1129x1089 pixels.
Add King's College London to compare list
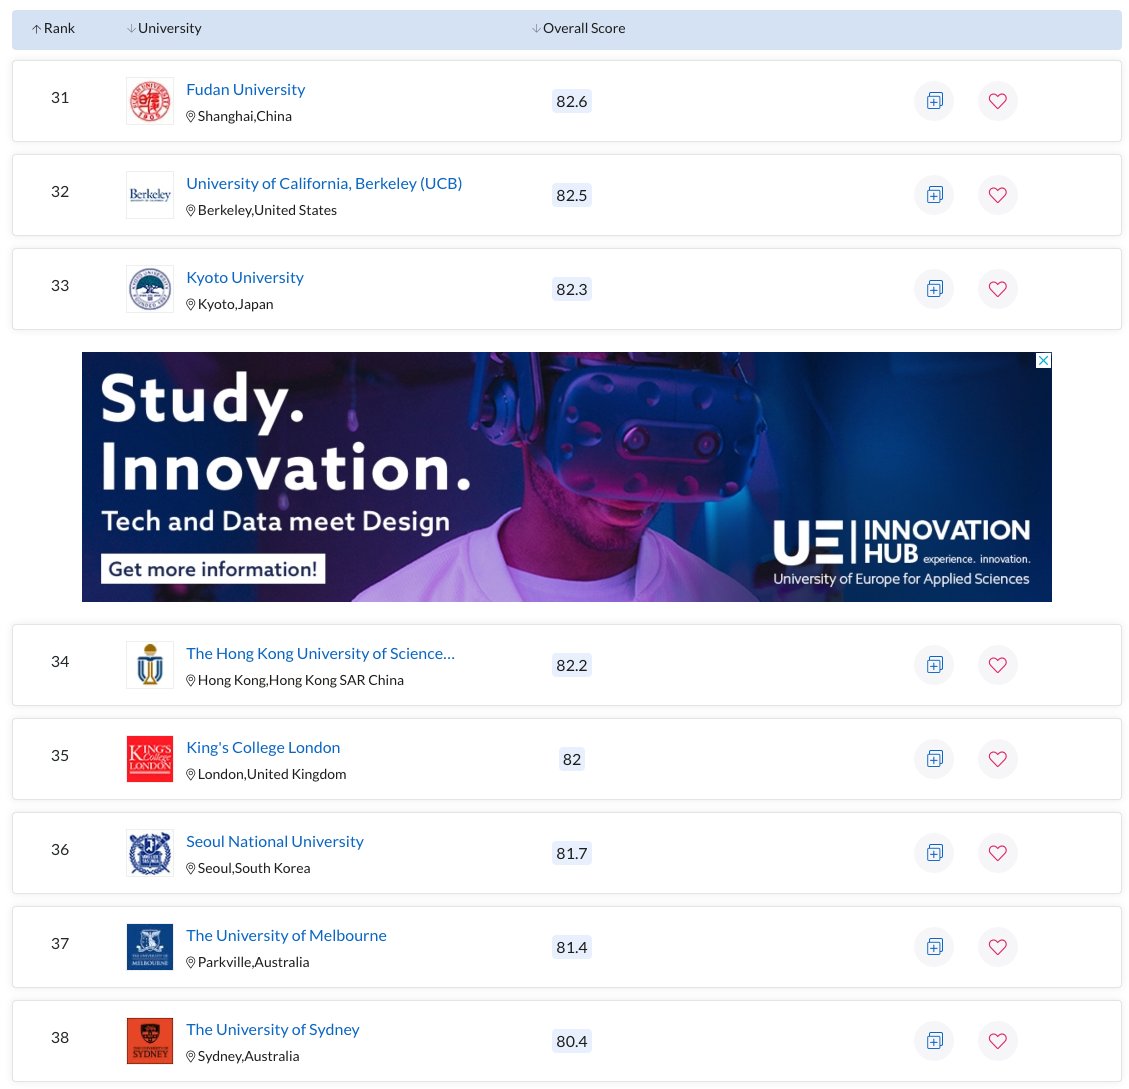click(x=934, y=758)
